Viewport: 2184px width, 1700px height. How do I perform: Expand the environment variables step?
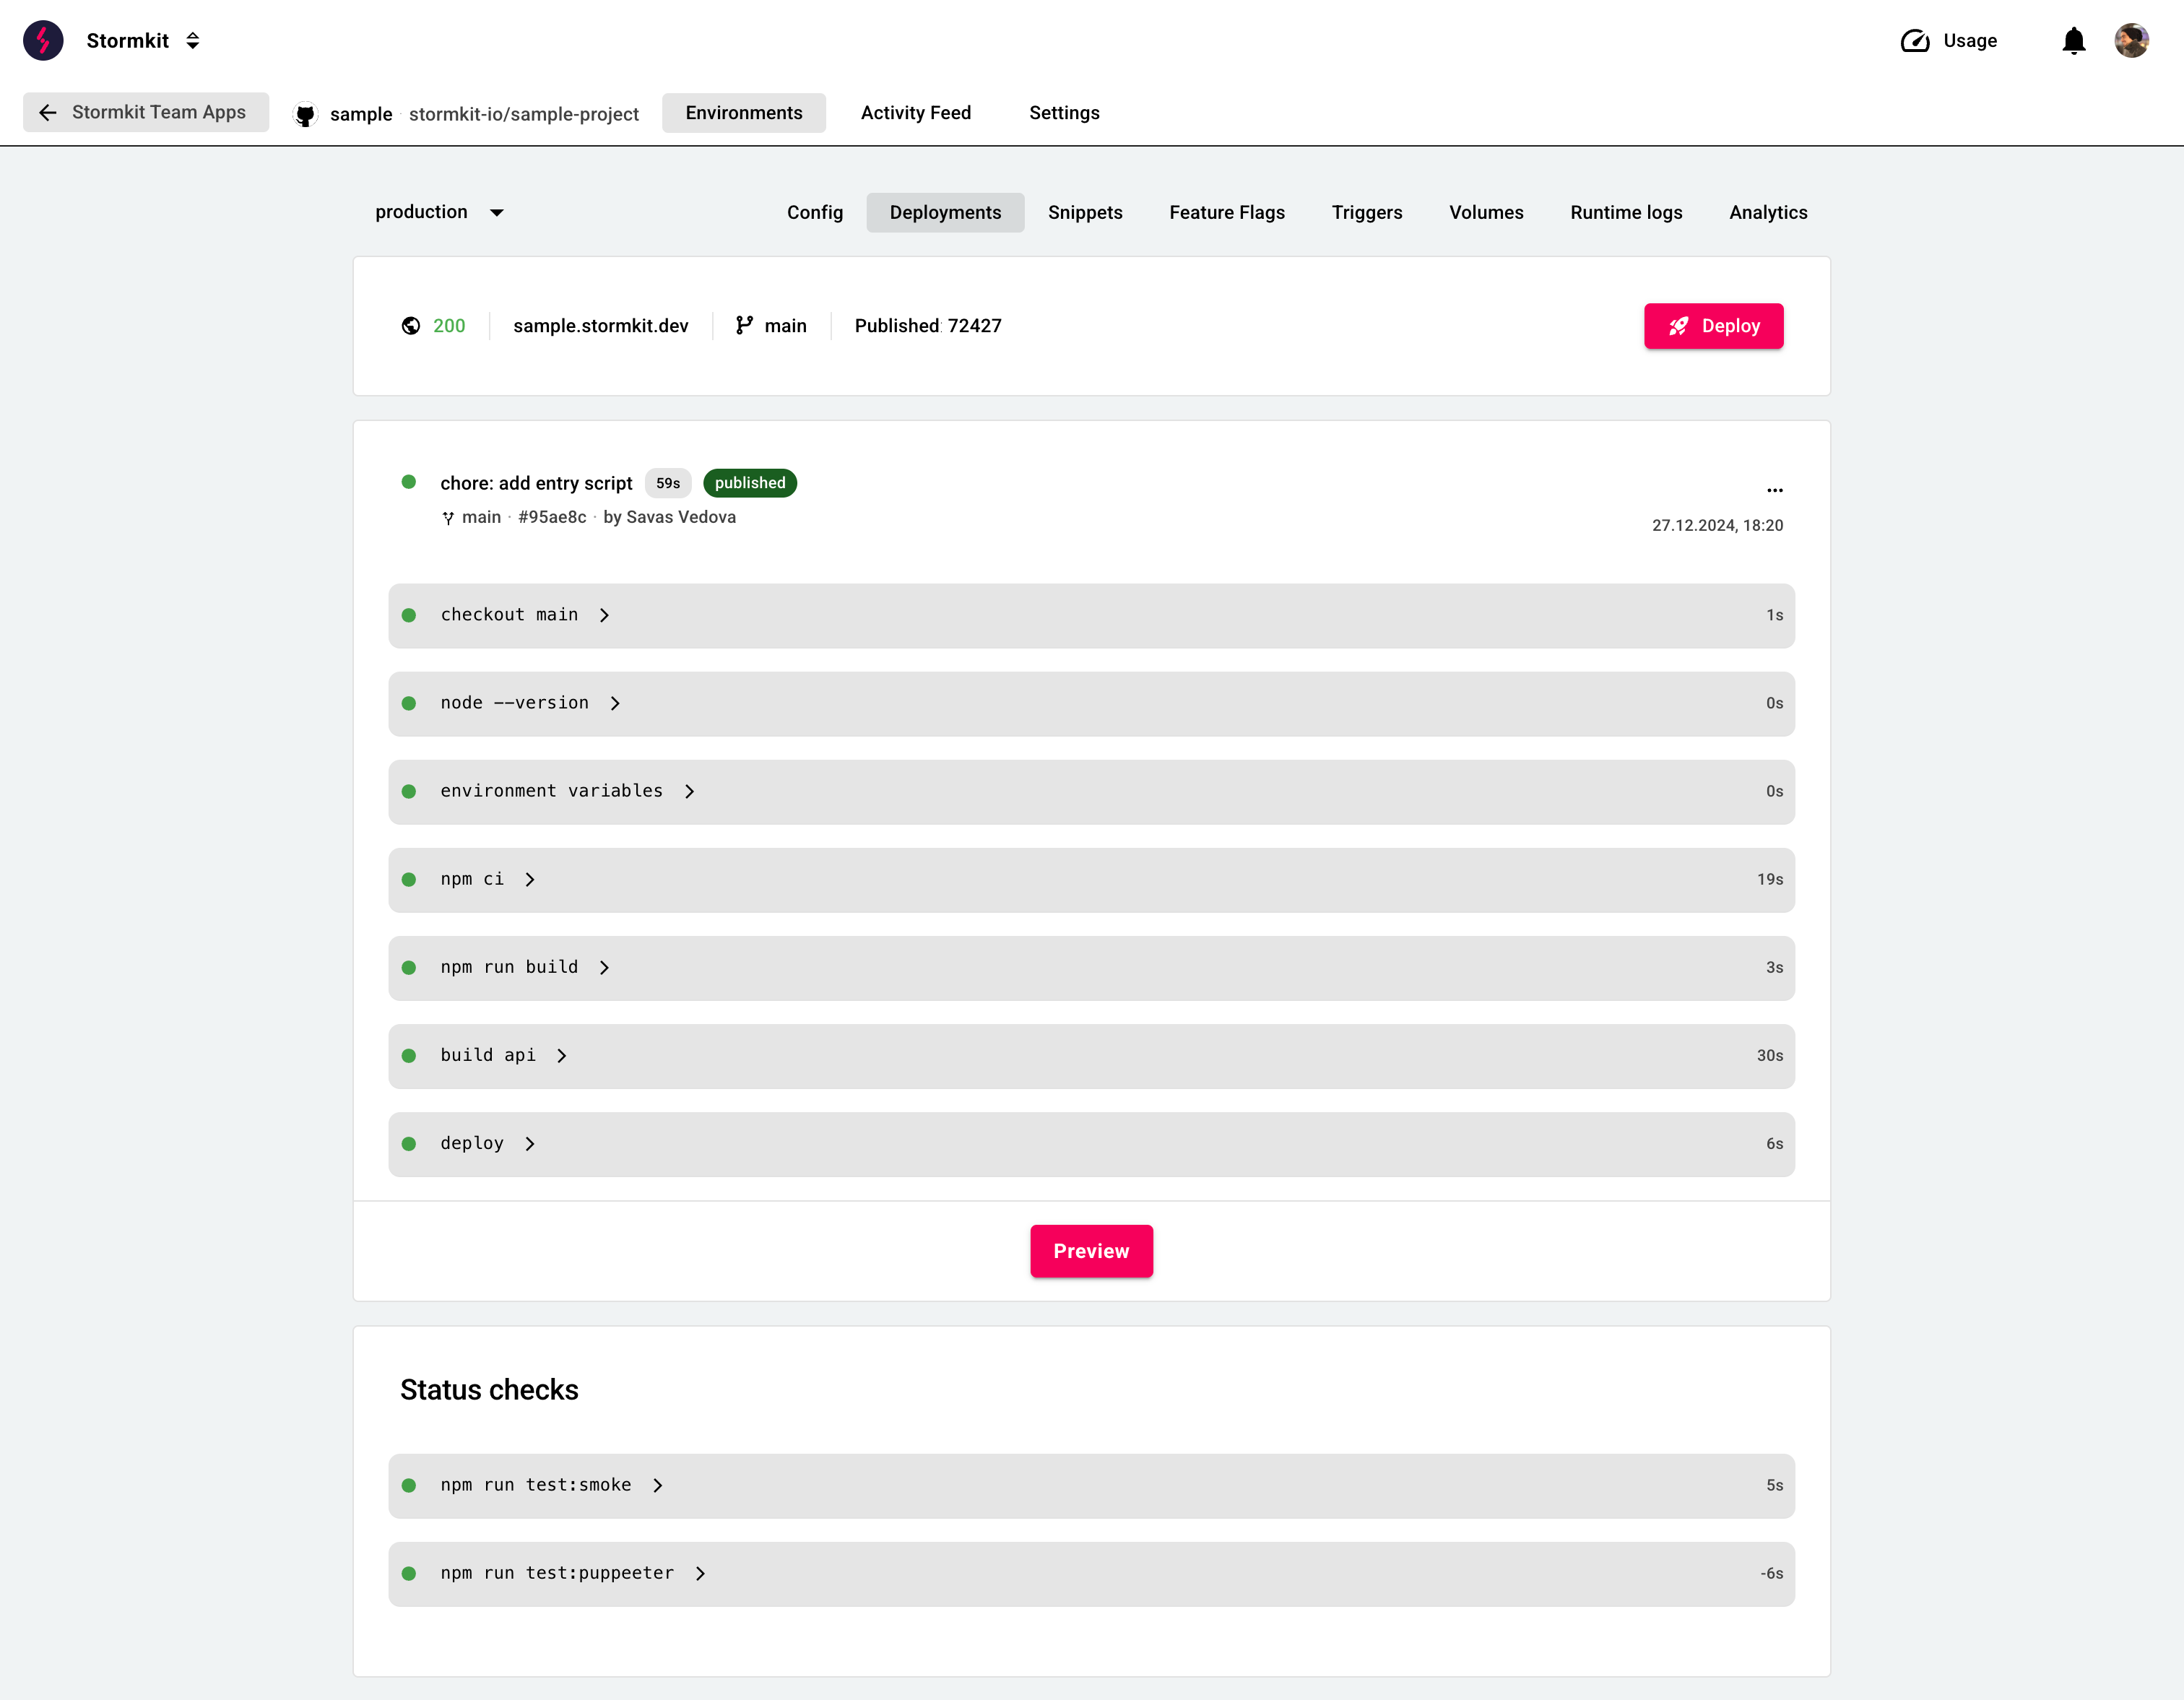tap(1091, 792)
